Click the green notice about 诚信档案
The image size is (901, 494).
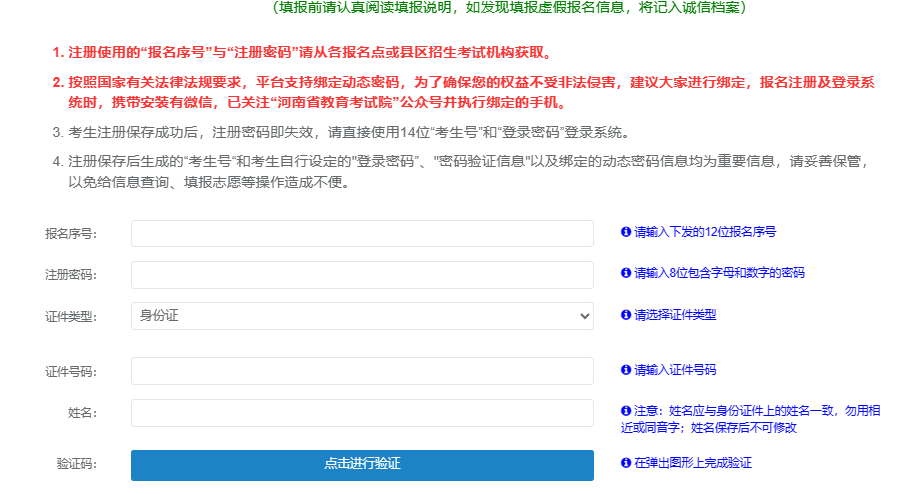(509, 7)
